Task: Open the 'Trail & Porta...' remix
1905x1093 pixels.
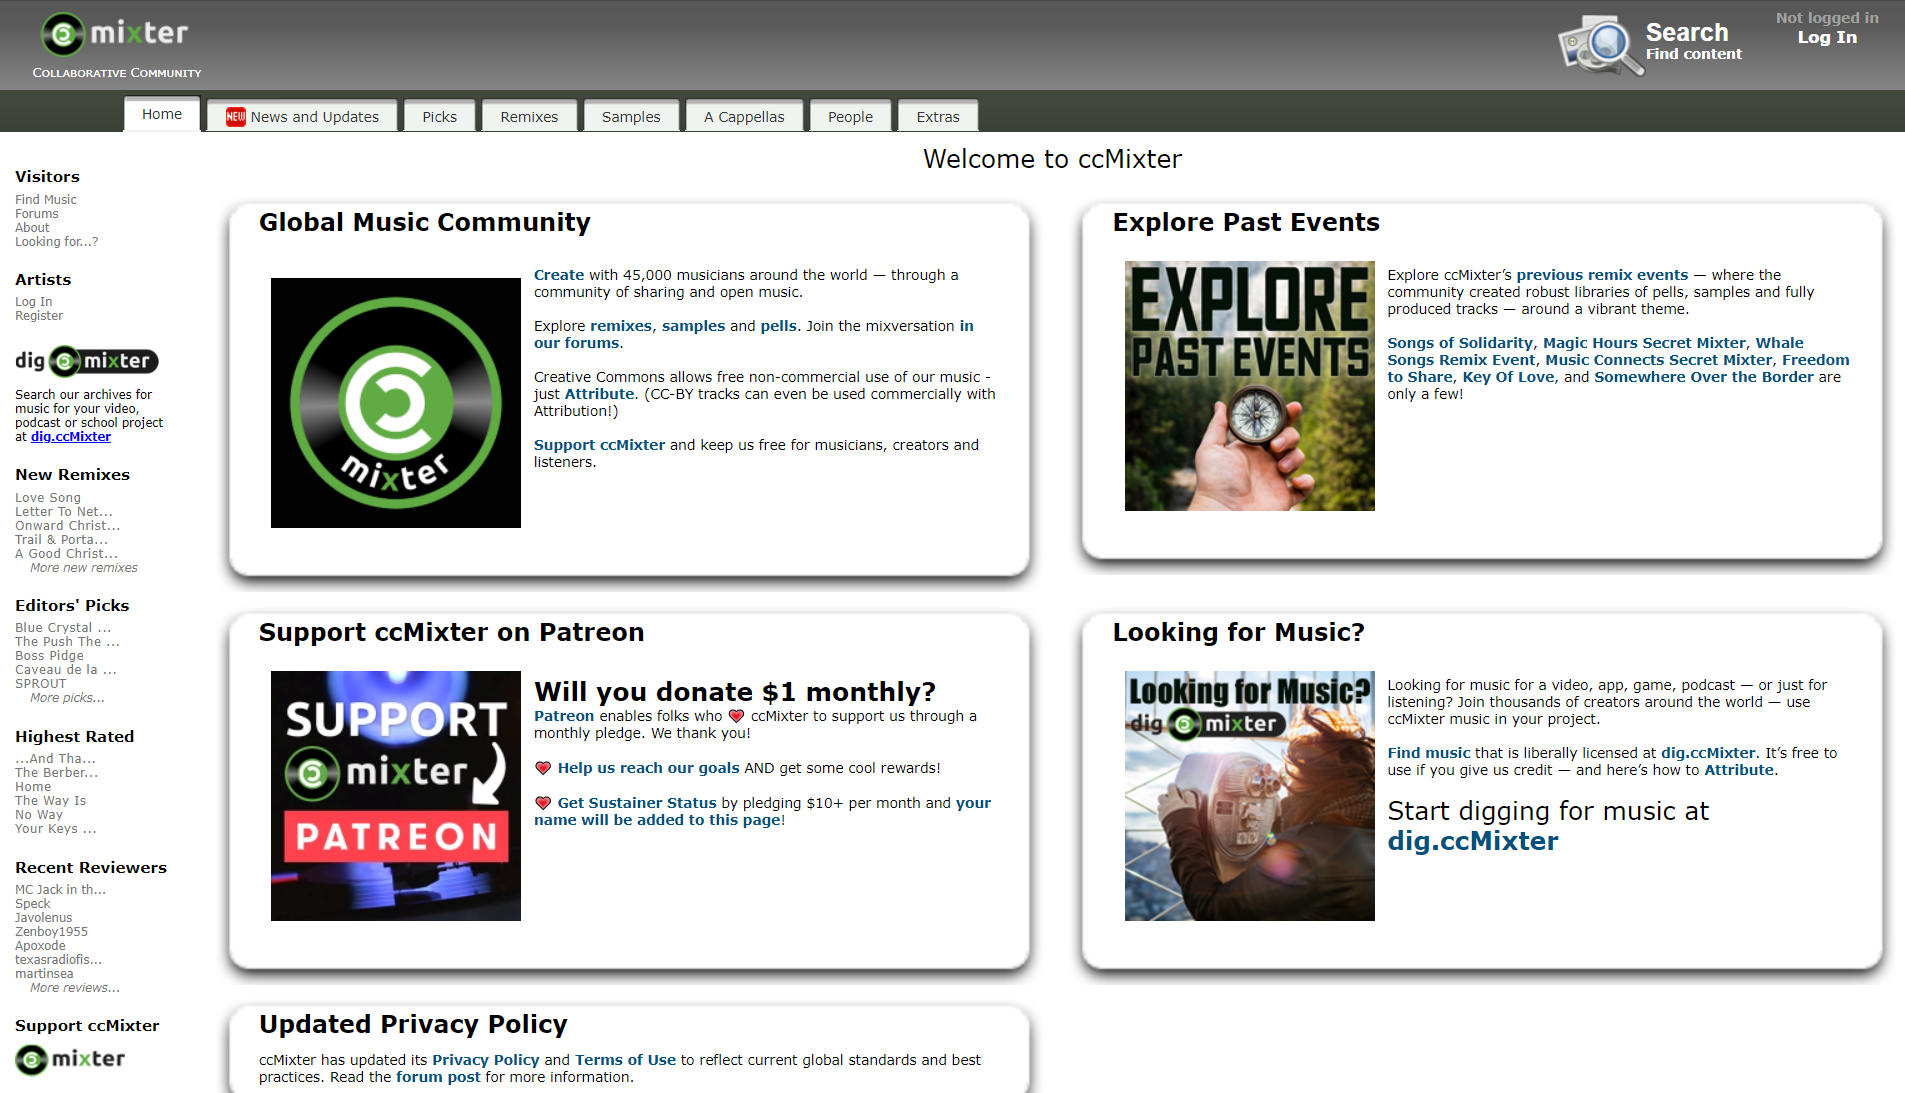Action: point(62,540)
